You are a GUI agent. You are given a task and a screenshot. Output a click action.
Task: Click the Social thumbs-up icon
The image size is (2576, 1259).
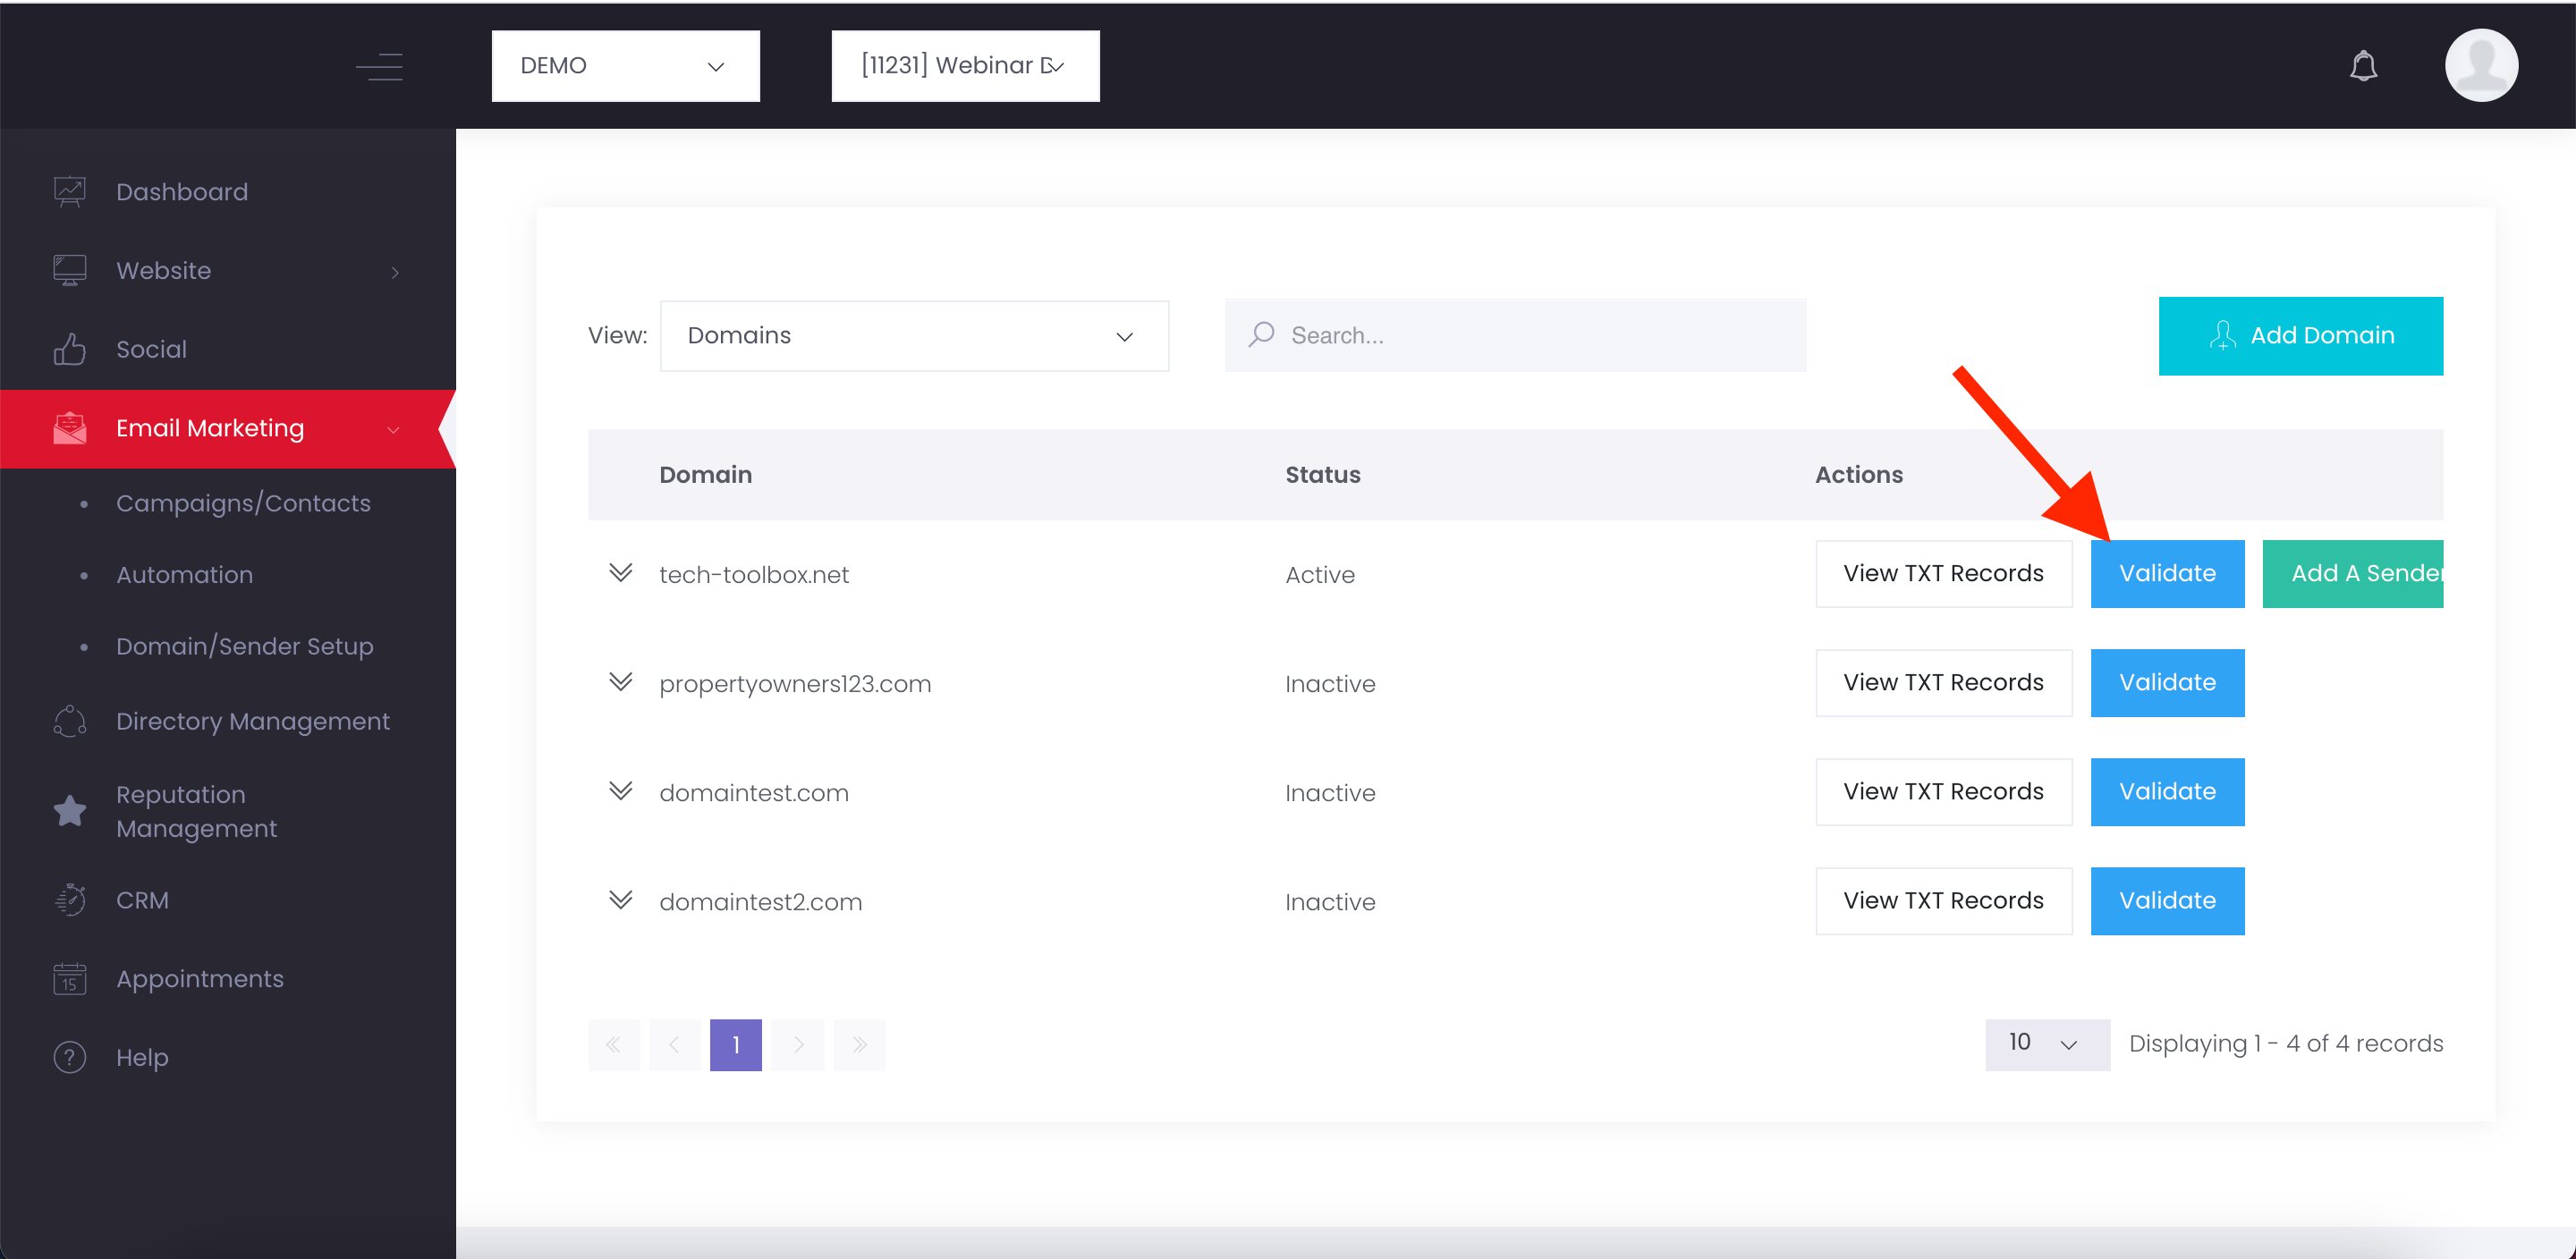[69, 349]
